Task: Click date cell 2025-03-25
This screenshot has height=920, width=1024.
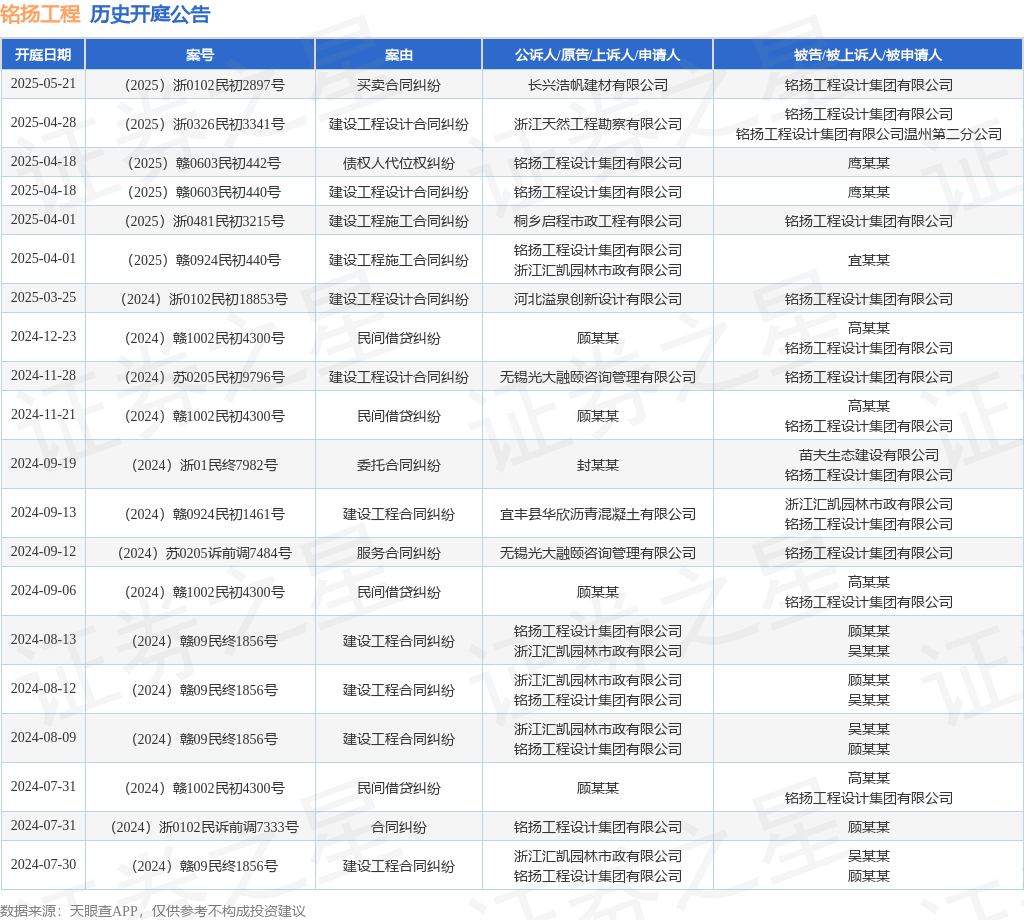Action: tap(43, 298)
